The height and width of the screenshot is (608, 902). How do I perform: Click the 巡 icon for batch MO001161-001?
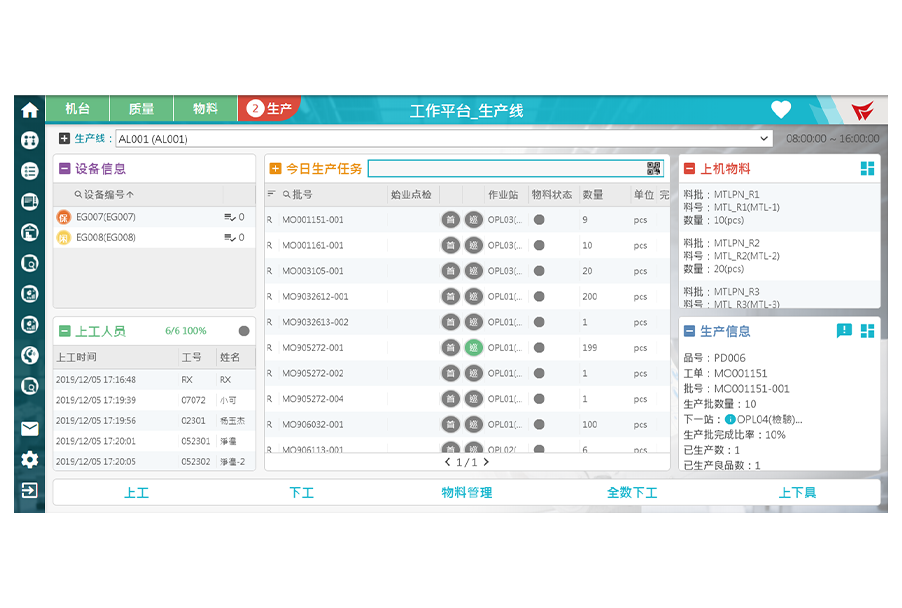(473, 245)
